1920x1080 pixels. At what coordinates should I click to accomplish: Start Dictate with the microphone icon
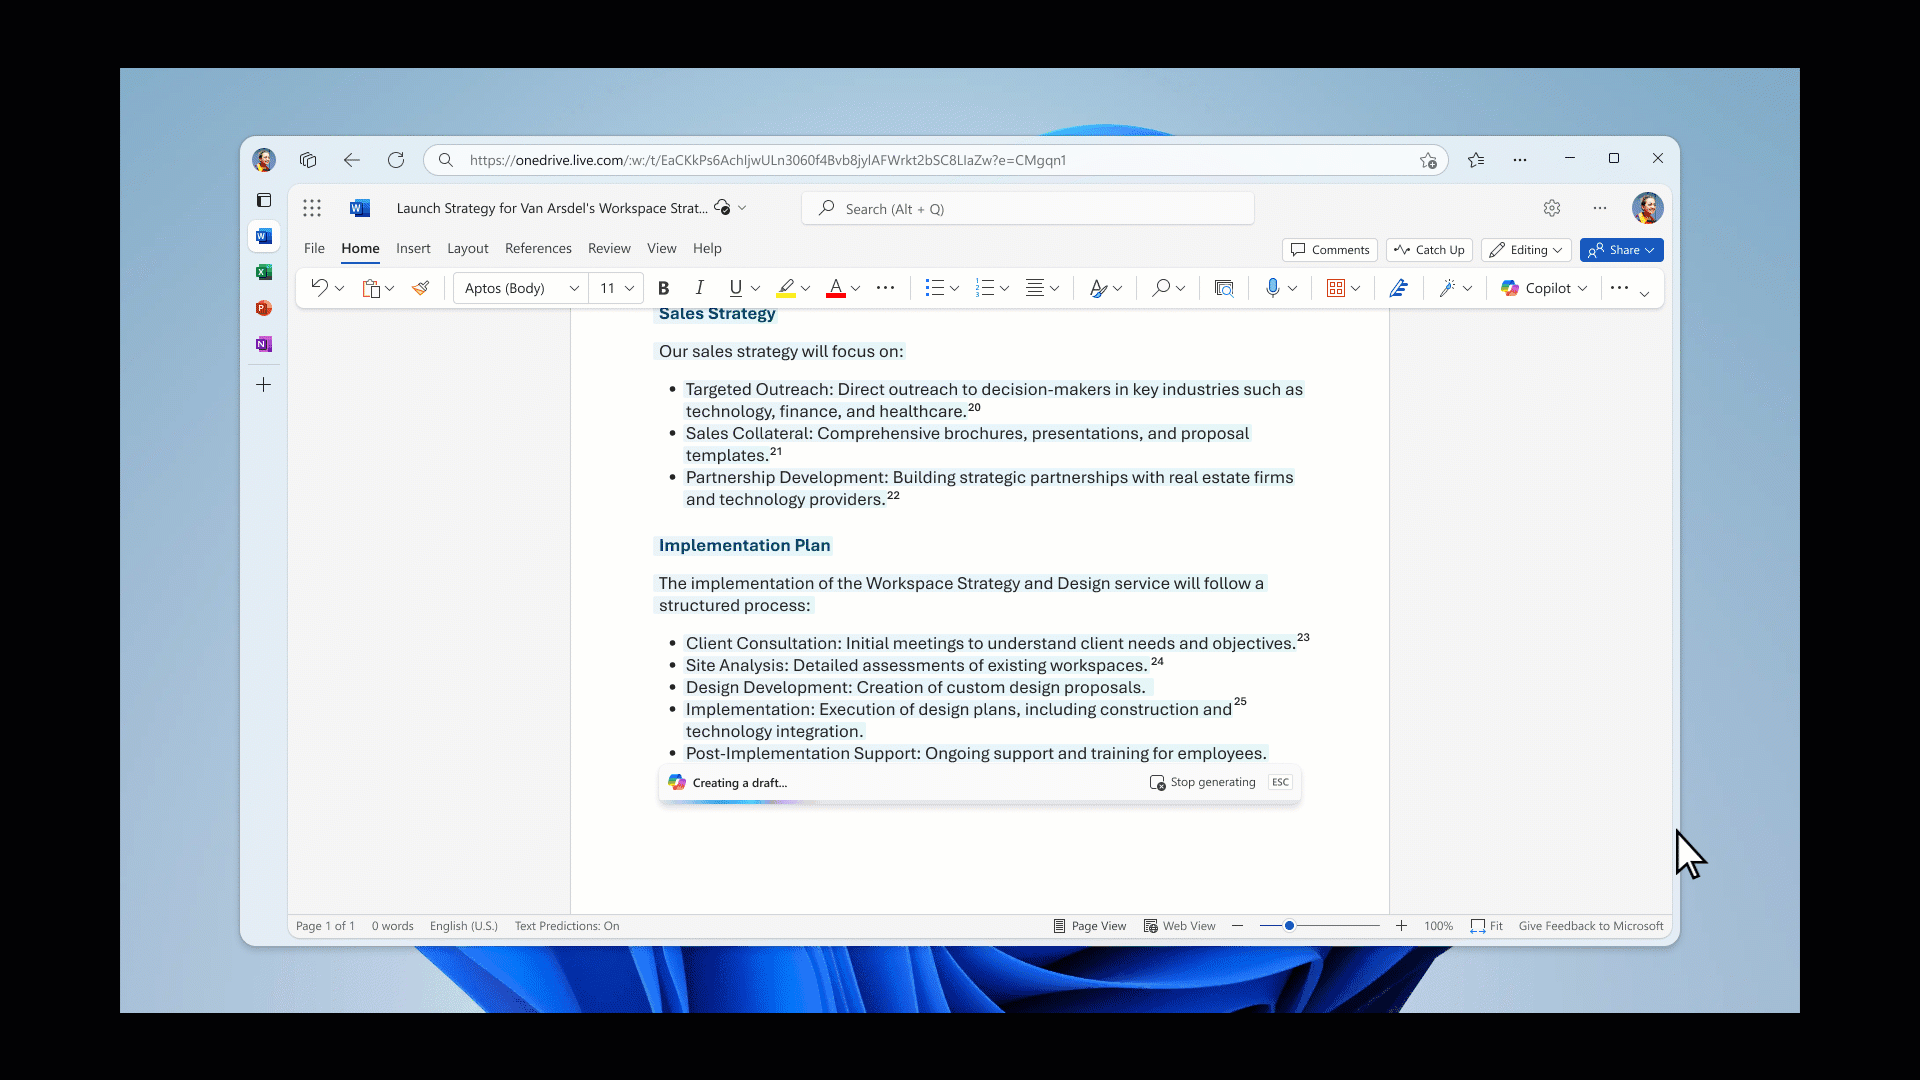coord(1272,288)
